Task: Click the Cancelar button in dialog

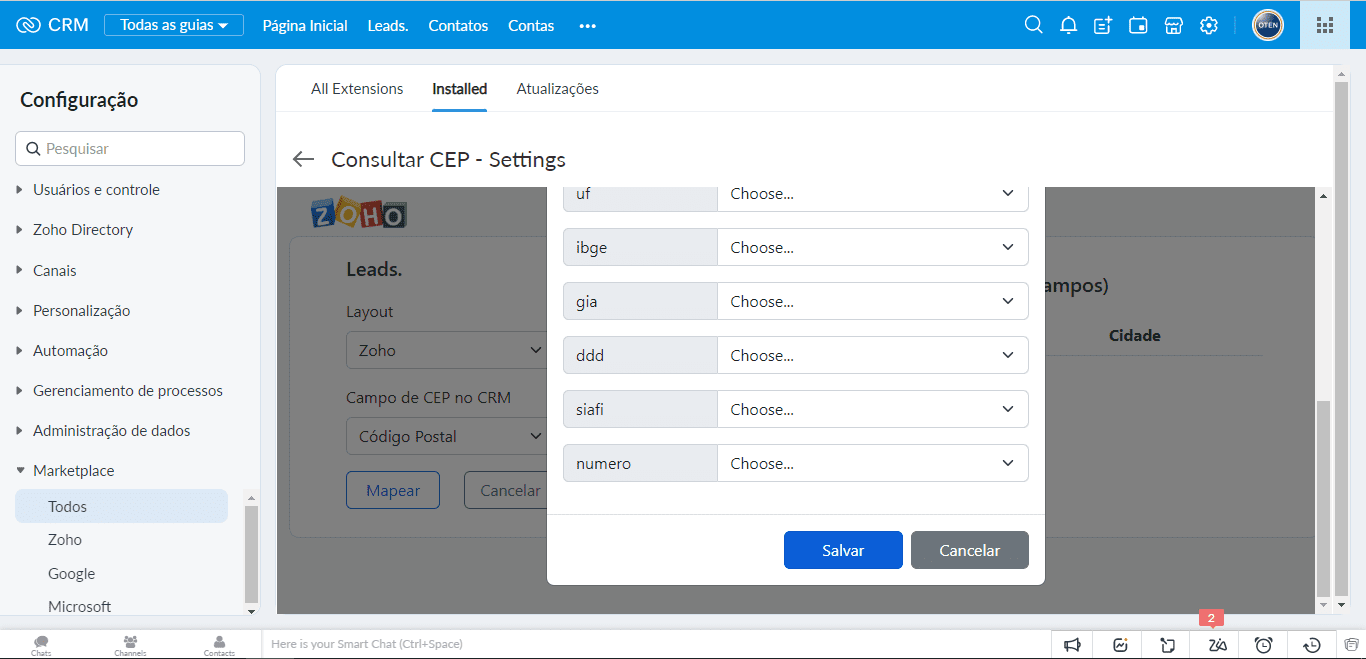Action: tap(969, 550)
